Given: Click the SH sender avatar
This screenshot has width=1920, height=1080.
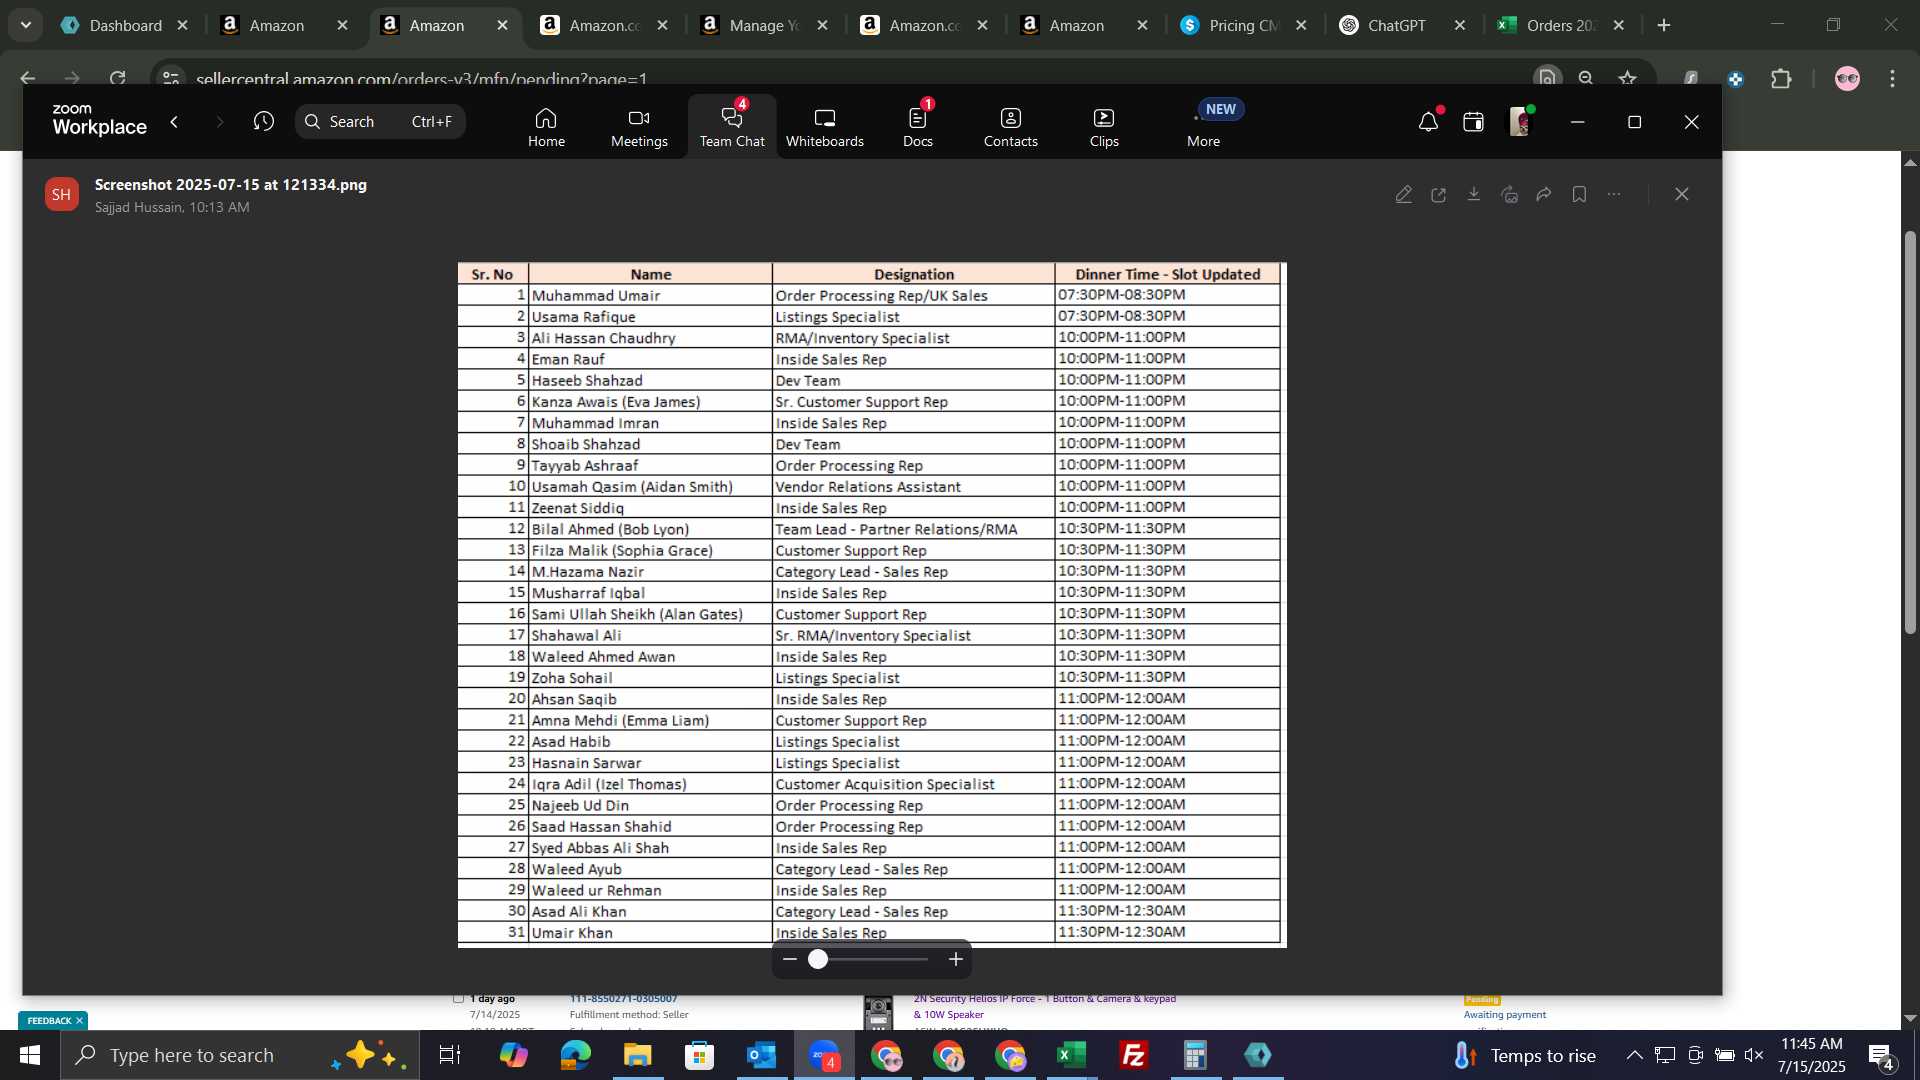Looking at the screenshot, I should click(62, 194).
